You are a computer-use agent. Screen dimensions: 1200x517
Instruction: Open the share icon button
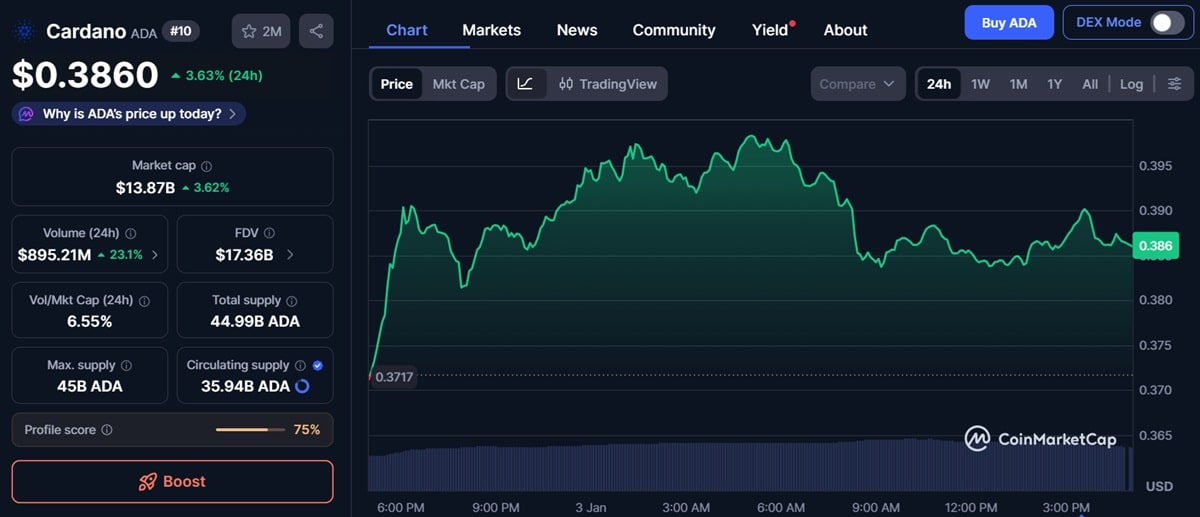click(316, 31)
